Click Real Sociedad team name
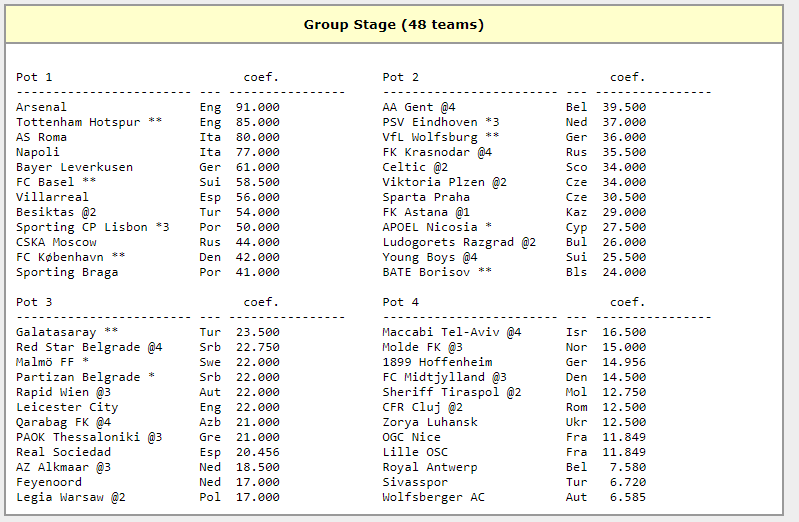799x522 pixels. (63, 452)
